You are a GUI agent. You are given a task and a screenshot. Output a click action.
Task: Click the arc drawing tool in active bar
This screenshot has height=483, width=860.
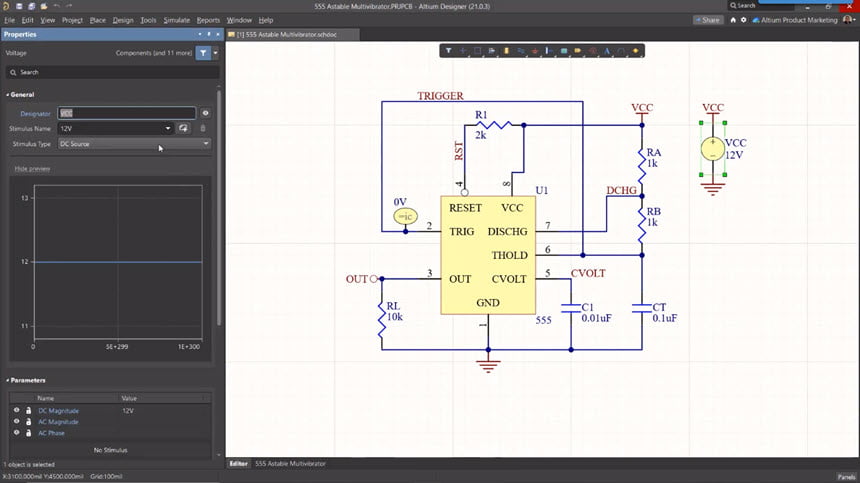pyautogui.click(x=621, y=51)
